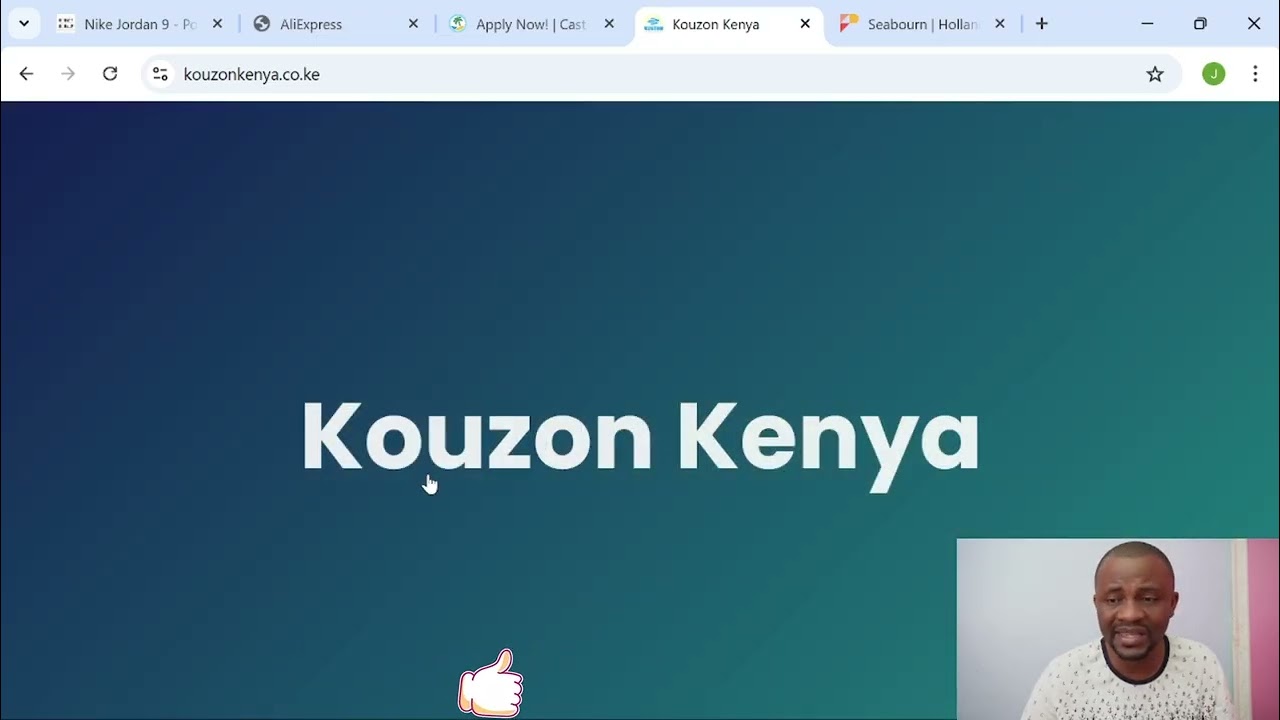Close the Seabourn tab
Image resolution: width=1280 pixels, height=720 pixels.
tap(999, 24)
